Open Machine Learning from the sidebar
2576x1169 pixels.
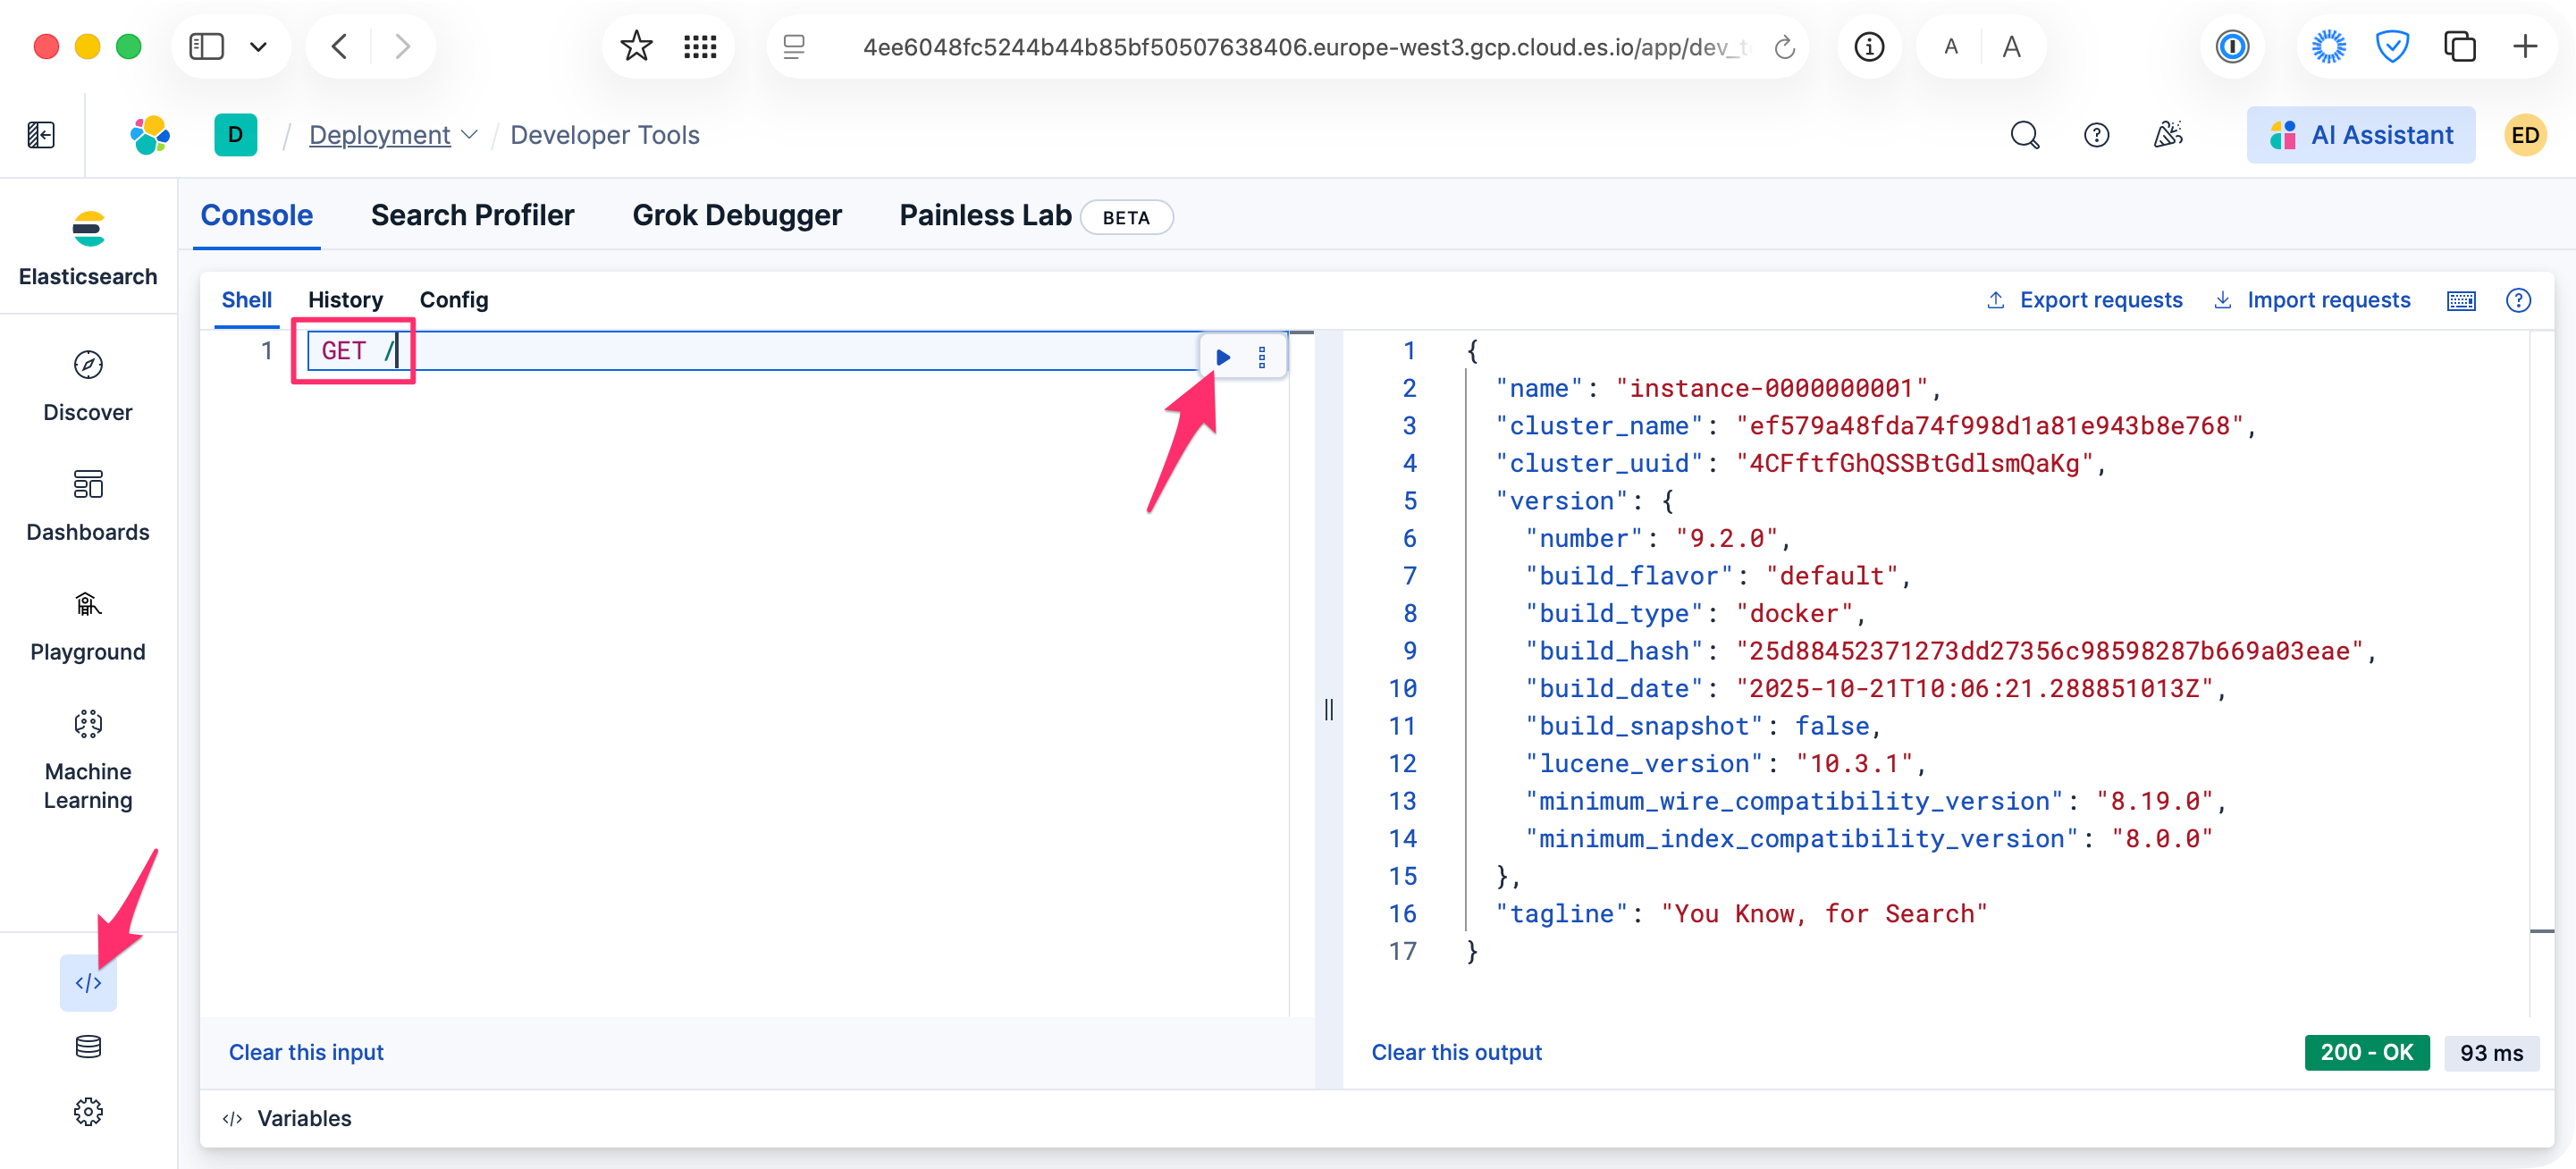pos(88,760)
